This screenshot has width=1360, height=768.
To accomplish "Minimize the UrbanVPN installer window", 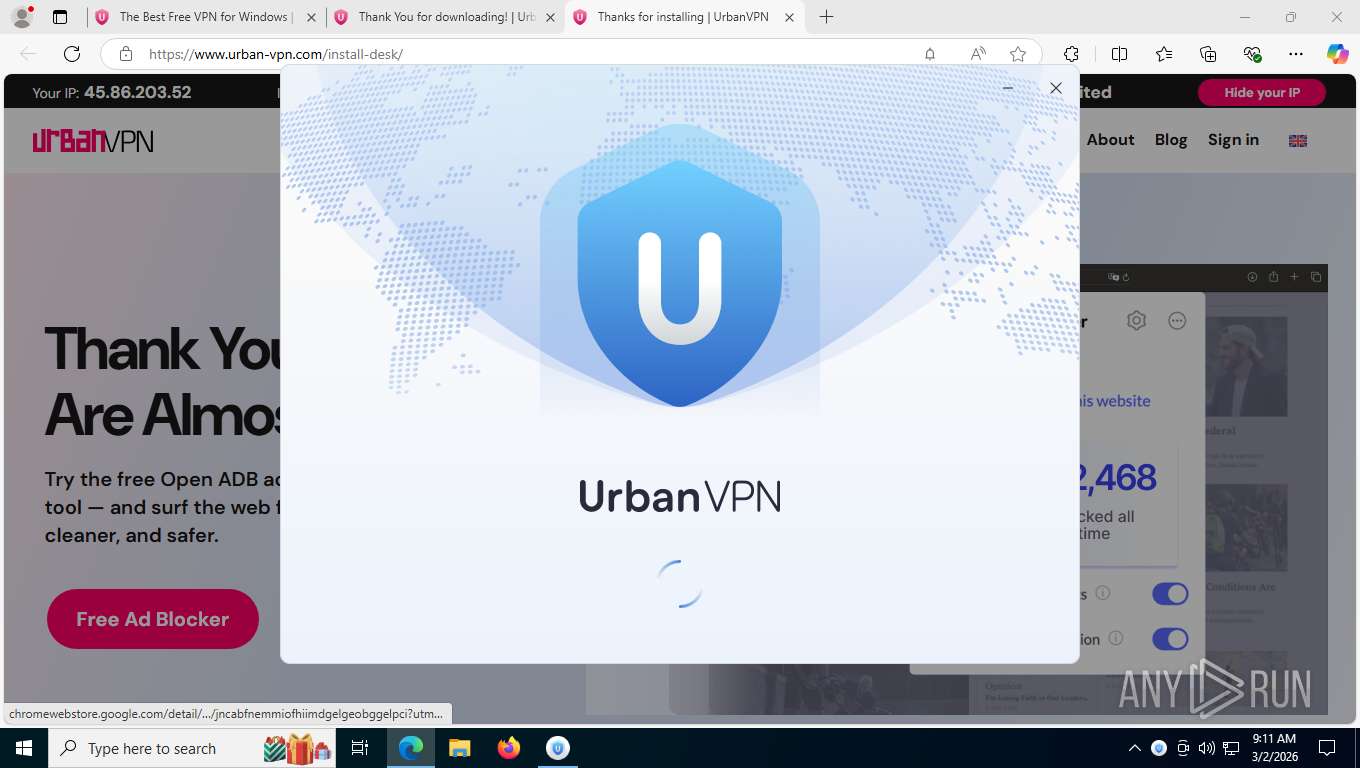I will pyautogui.click(x=1008, y=88).
